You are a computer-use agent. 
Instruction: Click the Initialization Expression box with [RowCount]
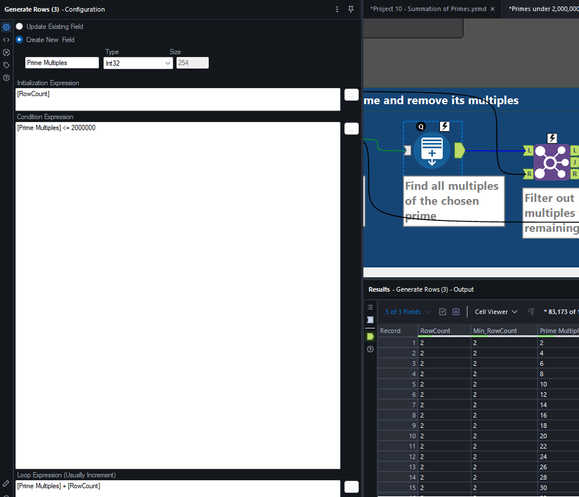coord(178,99)
